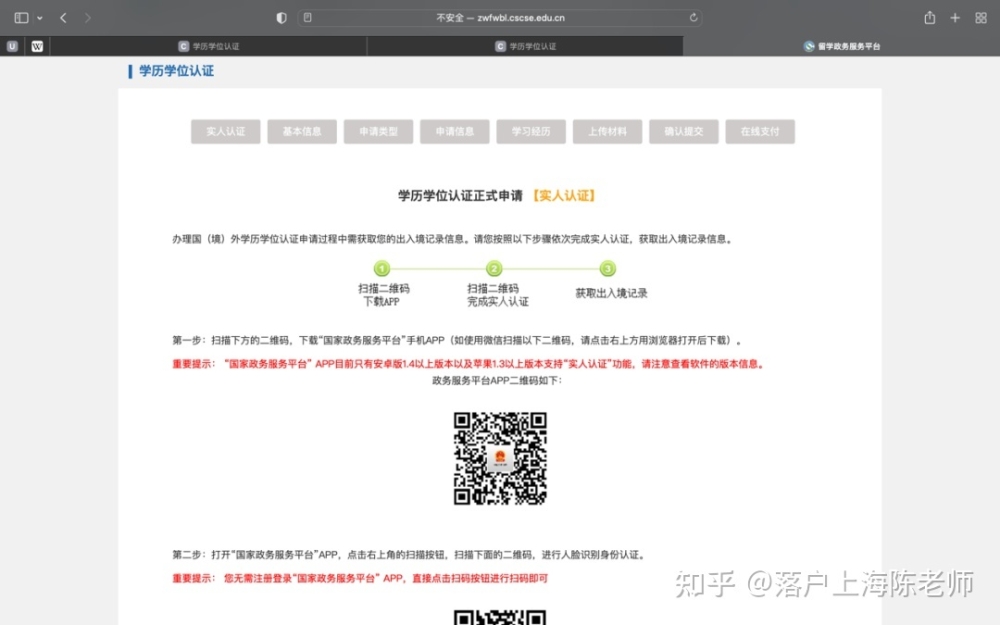Click the 第一步 instruction line
The image size is (1000, 625).
pyautogui.click(x=457, y=341)
